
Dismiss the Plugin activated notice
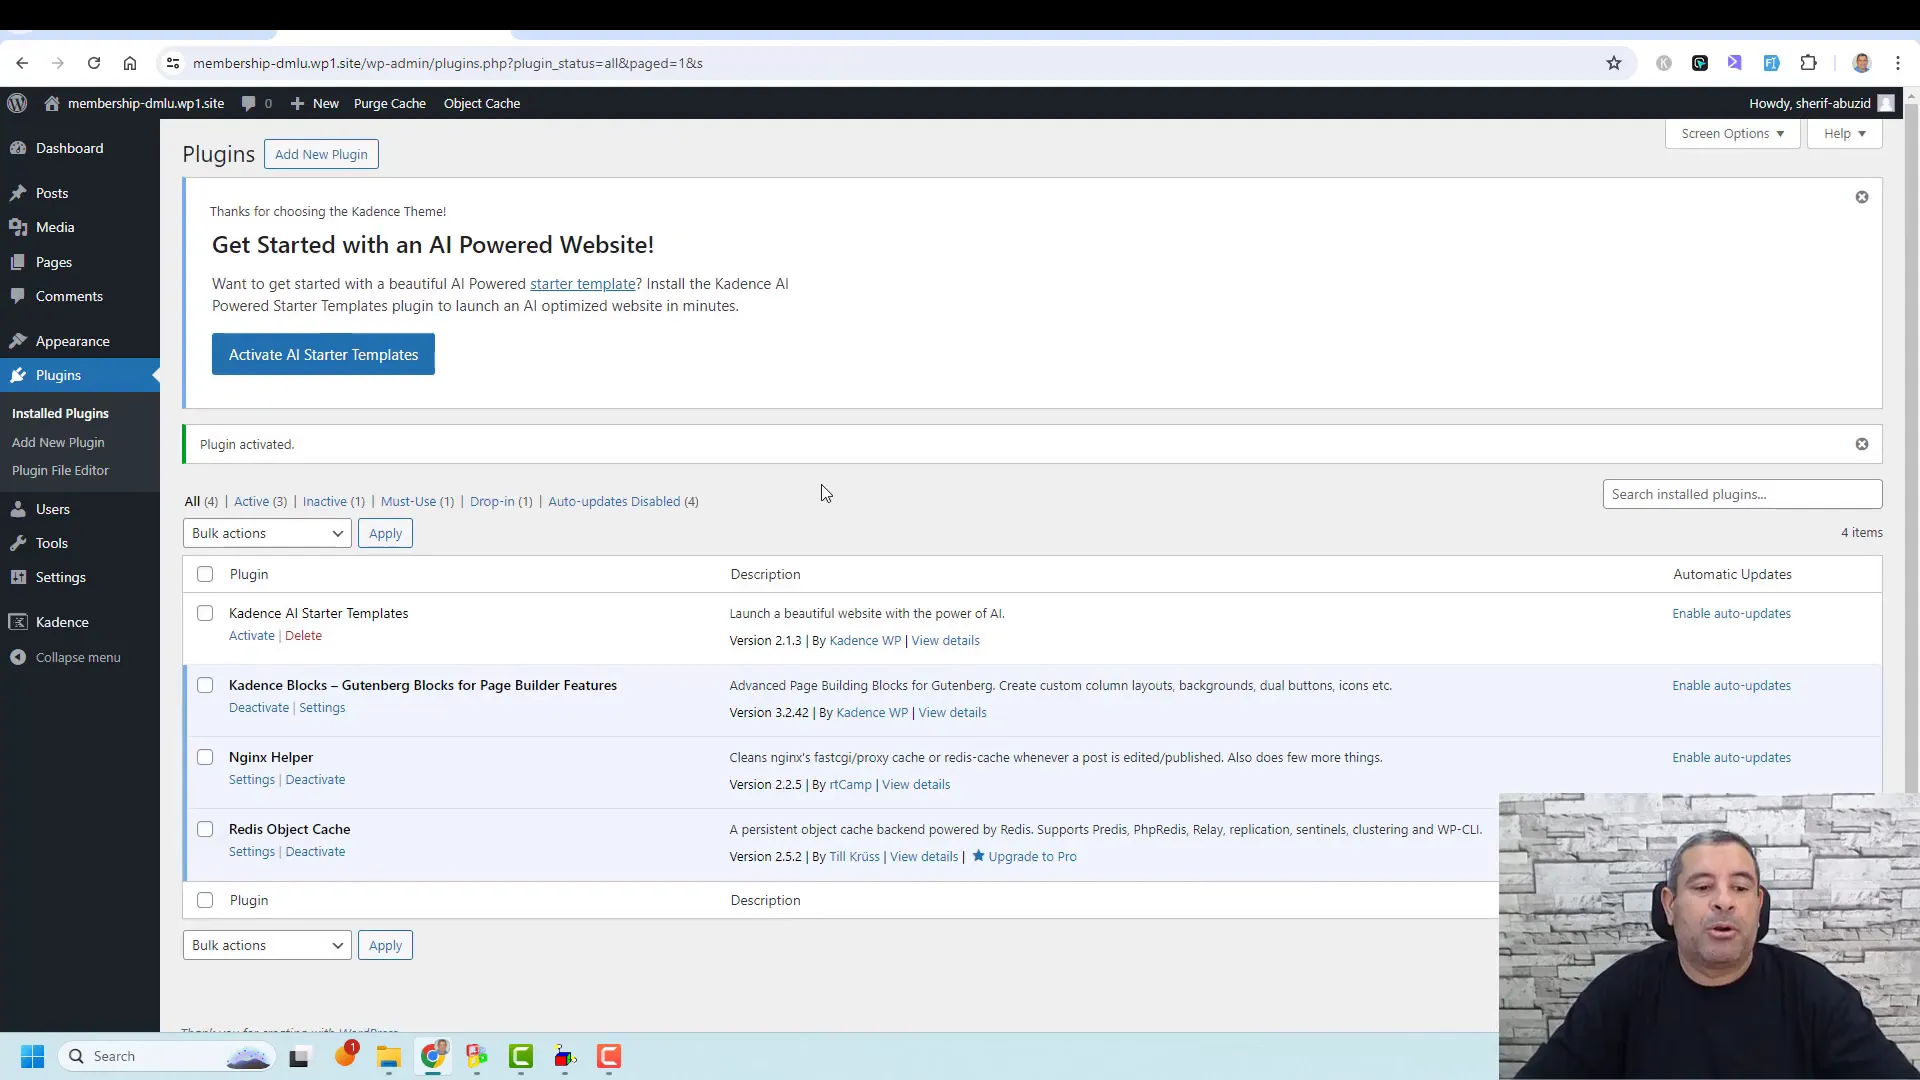1862,444
